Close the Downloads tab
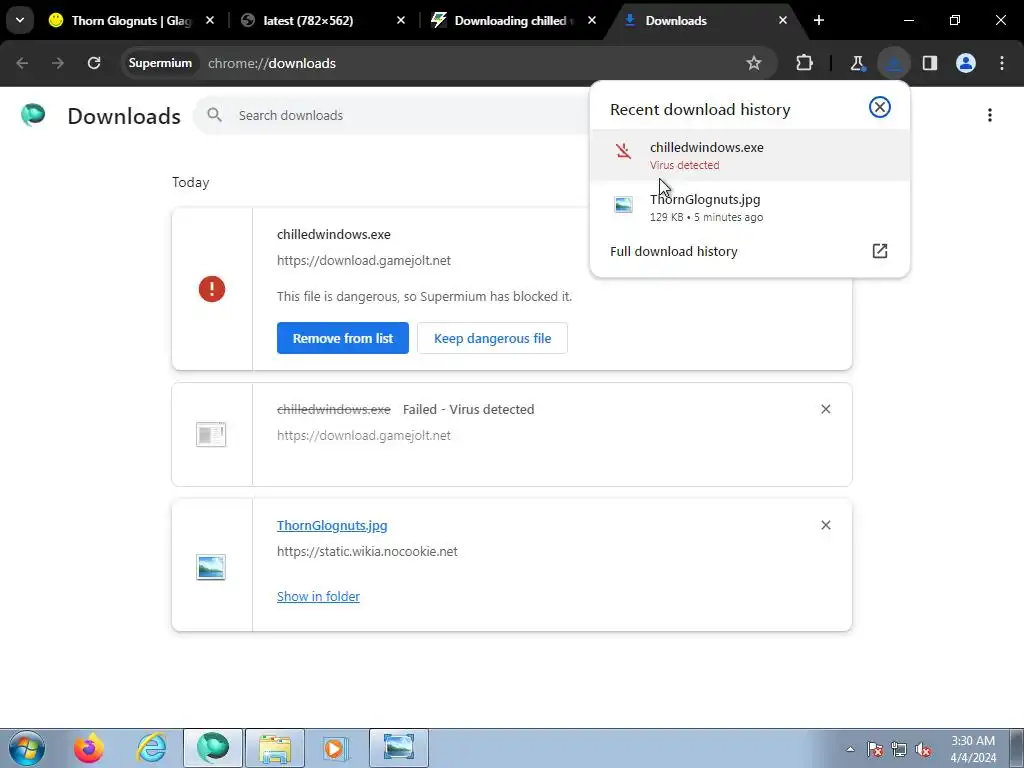This screenshot has width=1024, height=768. (x=783, y=20)
